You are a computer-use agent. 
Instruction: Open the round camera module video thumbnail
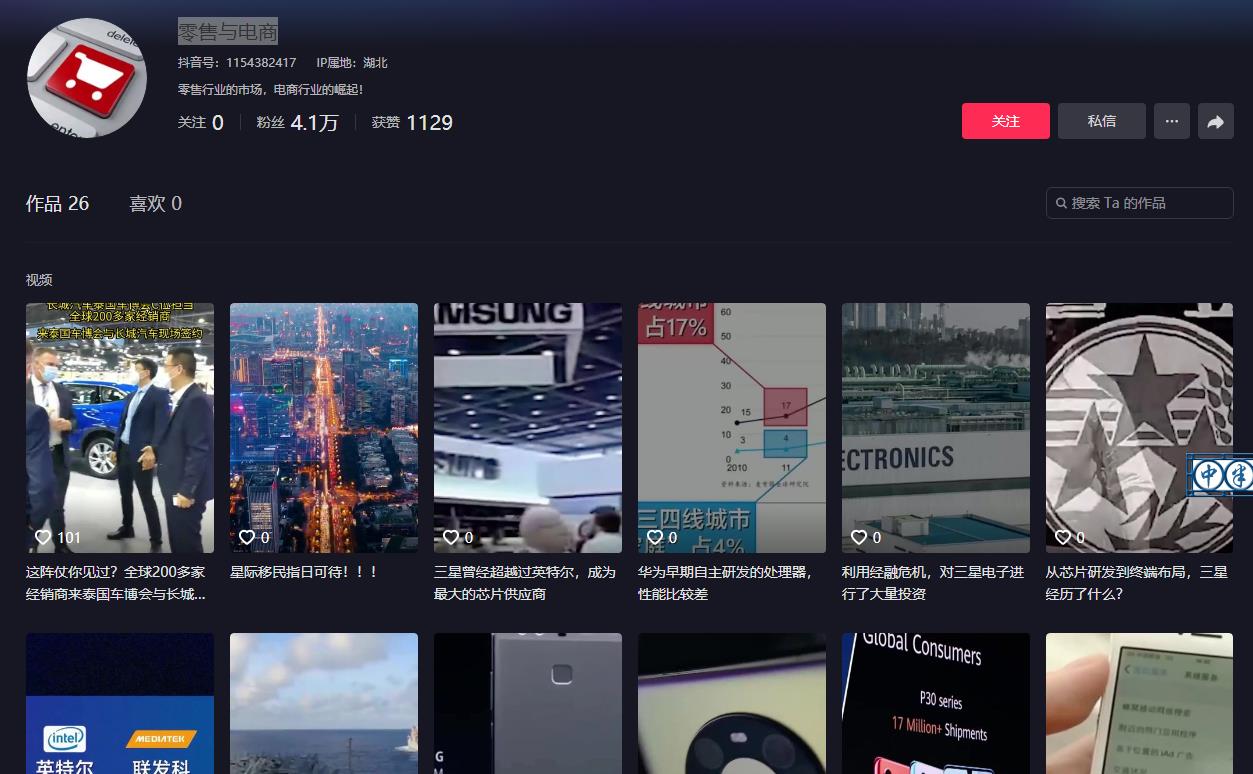click(x=732, y=703)
